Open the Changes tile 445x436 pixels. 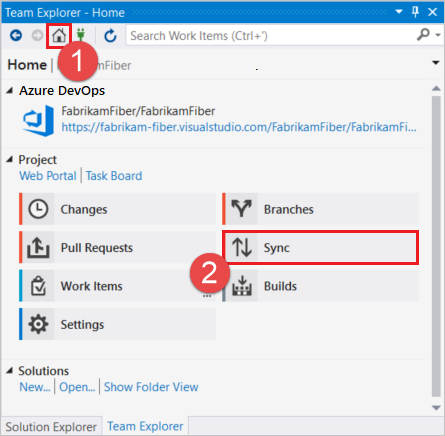(x=117, y=209)
